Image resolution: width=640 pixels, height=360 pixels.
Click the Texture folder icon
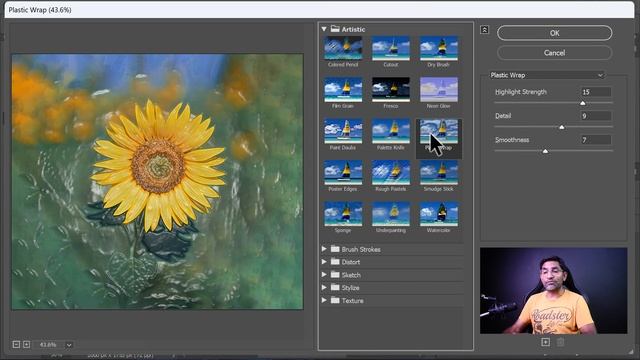click(335, 300)
